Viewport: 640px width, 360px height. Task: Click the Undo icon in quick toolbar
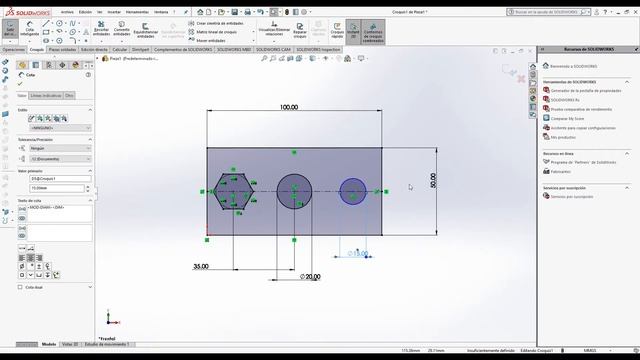[x=260, y=12]
